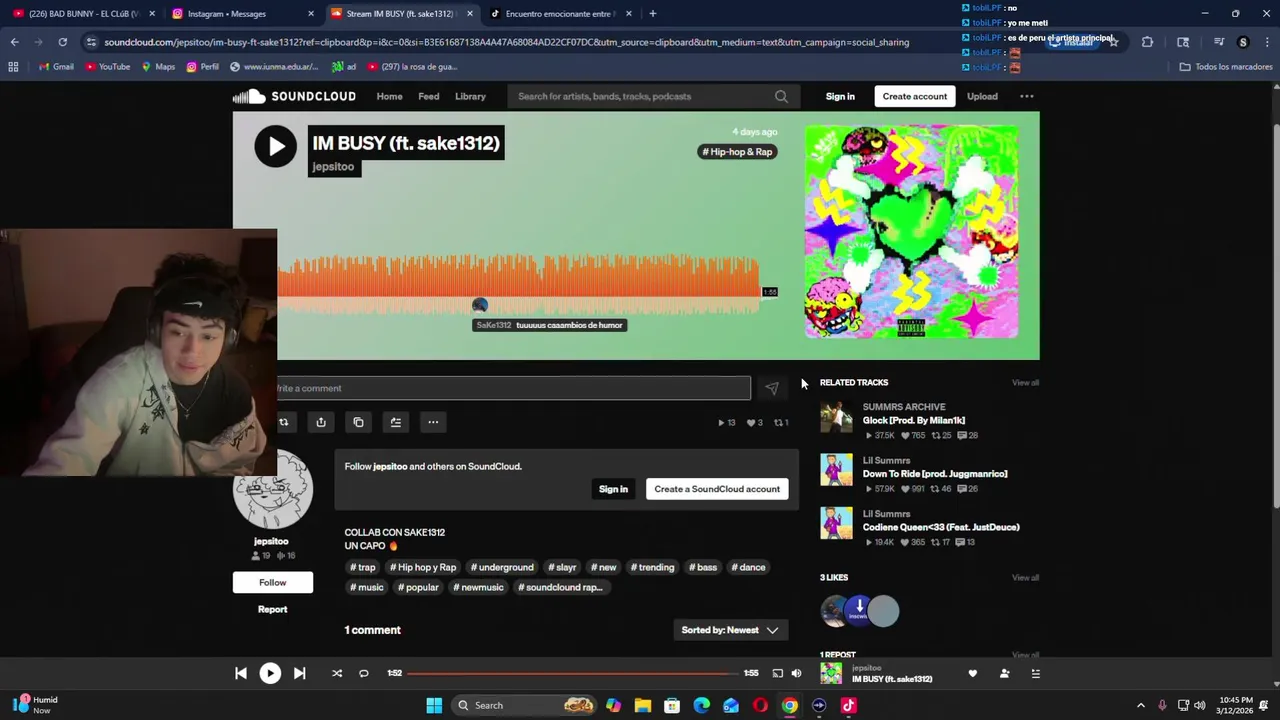1280x720 pixels.
Task: Toggle shuffle in the player bar
Action: coord(337,673)
